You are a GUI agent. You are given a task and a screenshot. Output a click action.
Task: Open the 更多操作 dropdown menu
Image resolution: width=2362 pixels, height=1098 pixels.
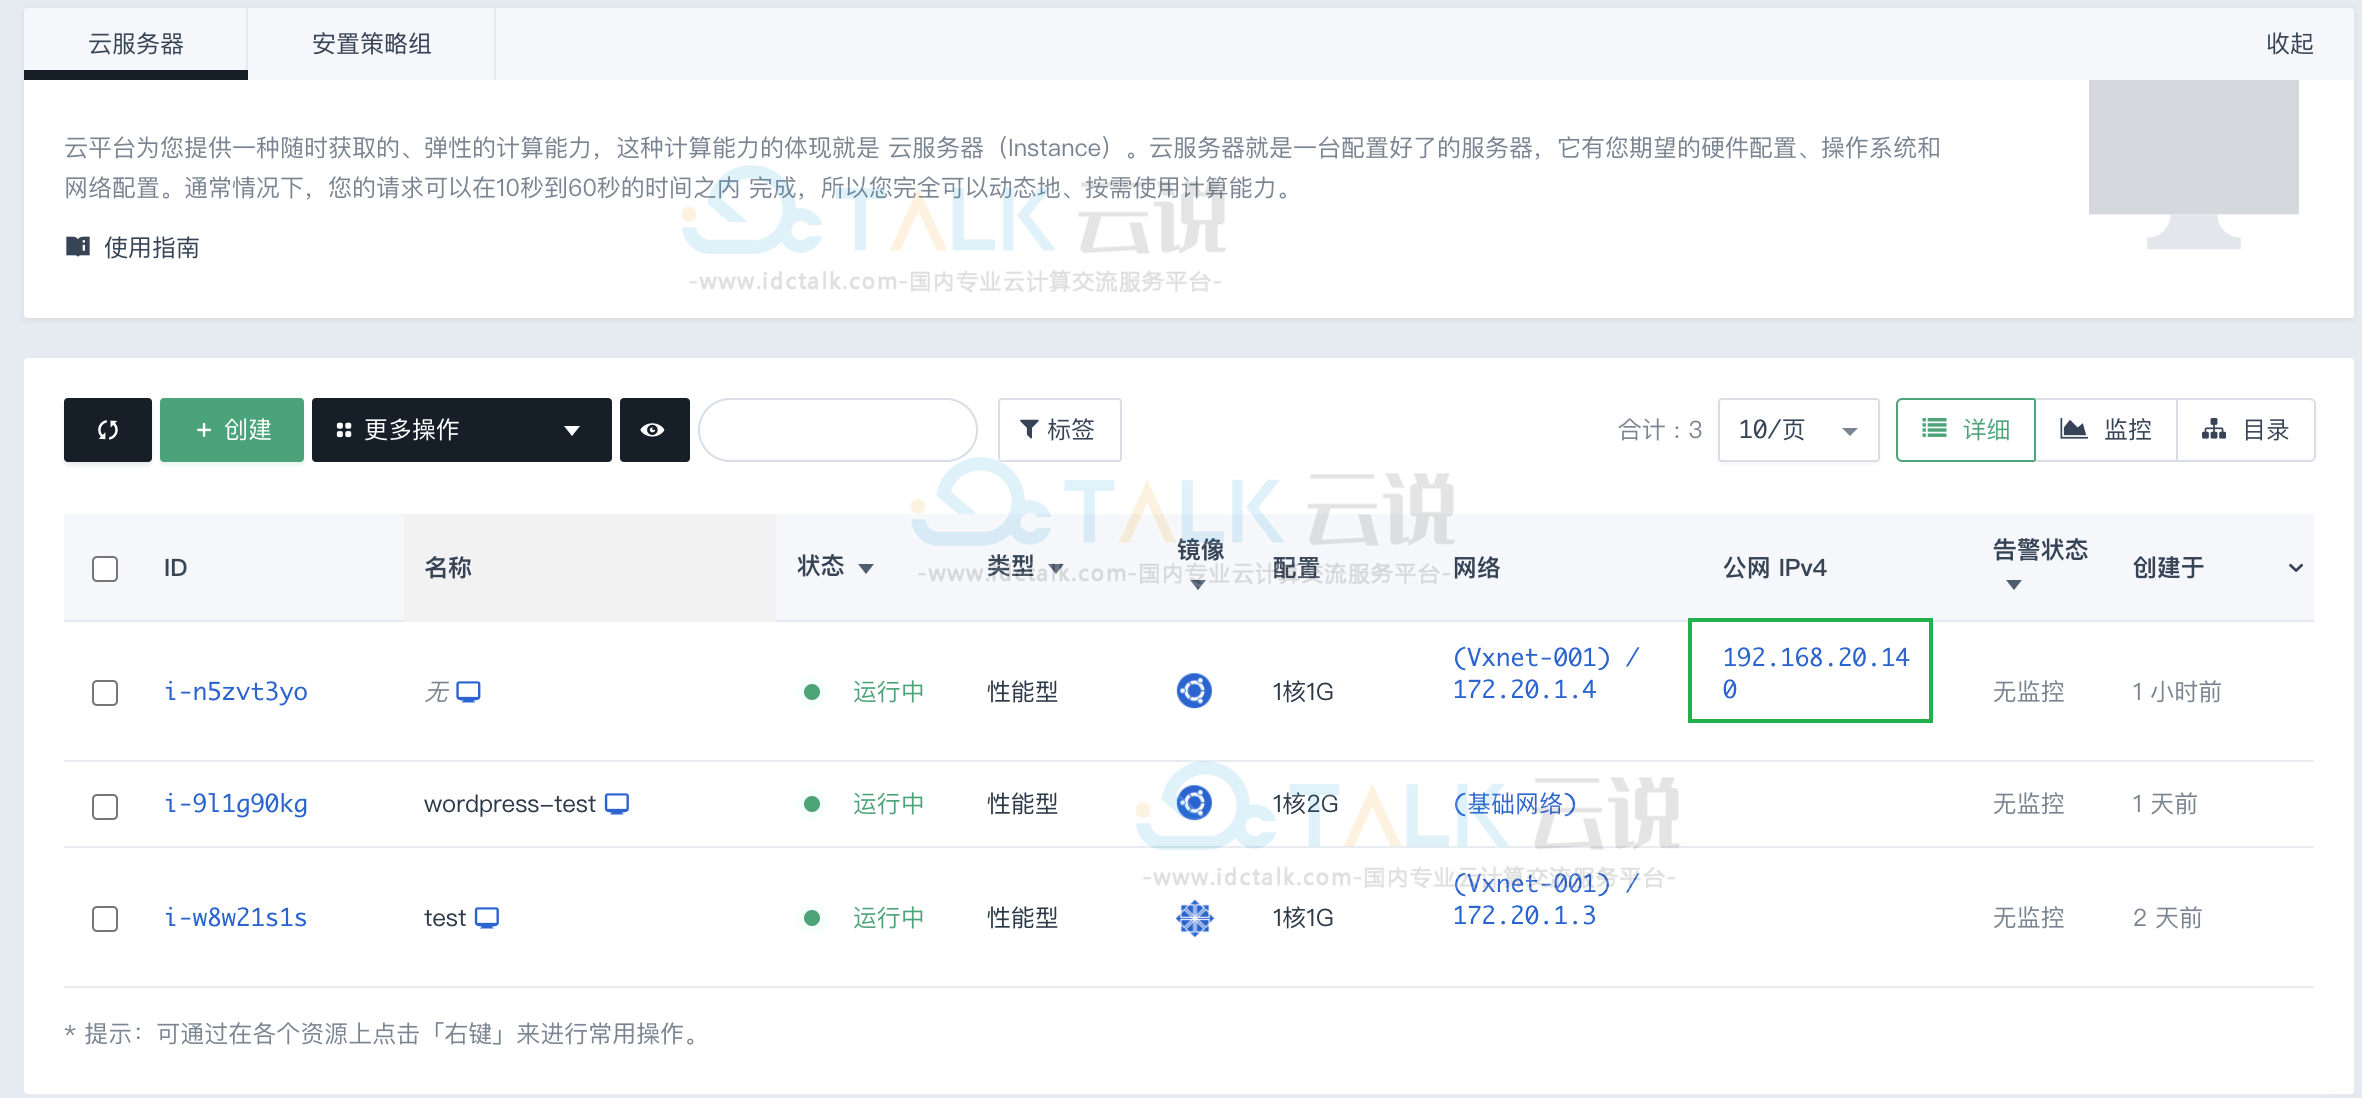462,430
